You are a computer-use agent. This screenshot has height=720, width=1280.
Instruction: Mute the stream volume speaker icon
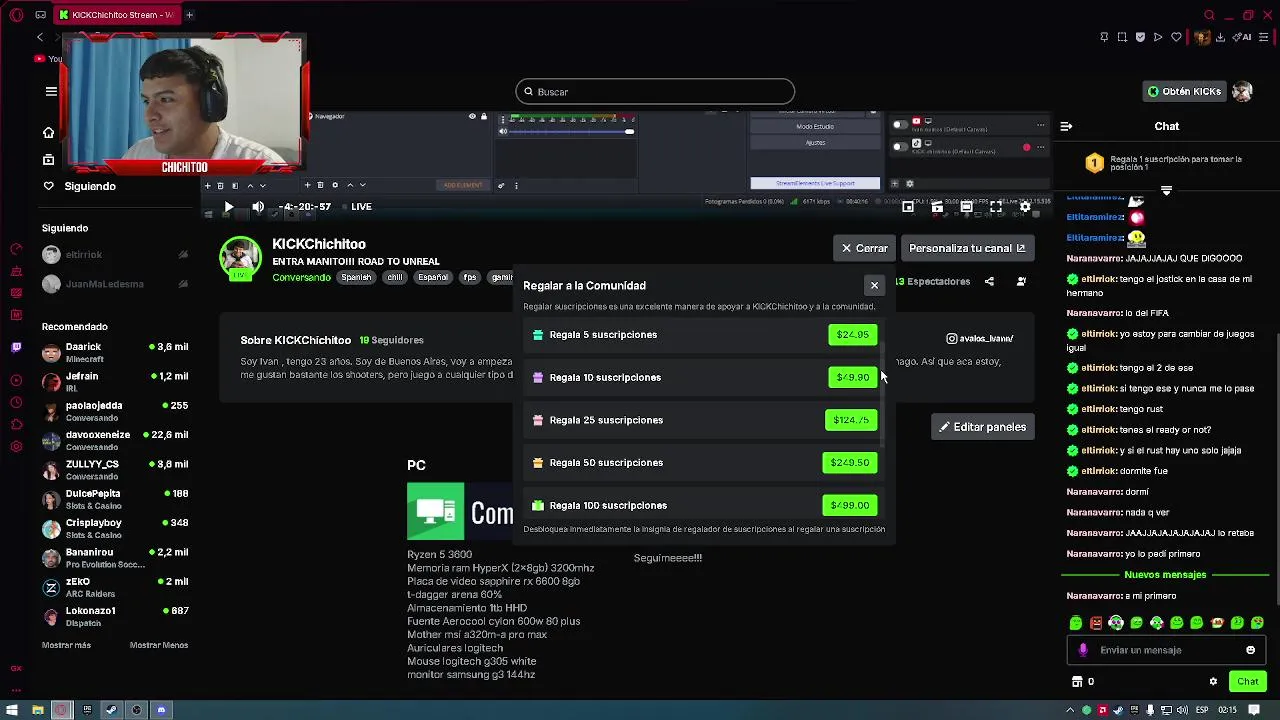tap(258, 207)
